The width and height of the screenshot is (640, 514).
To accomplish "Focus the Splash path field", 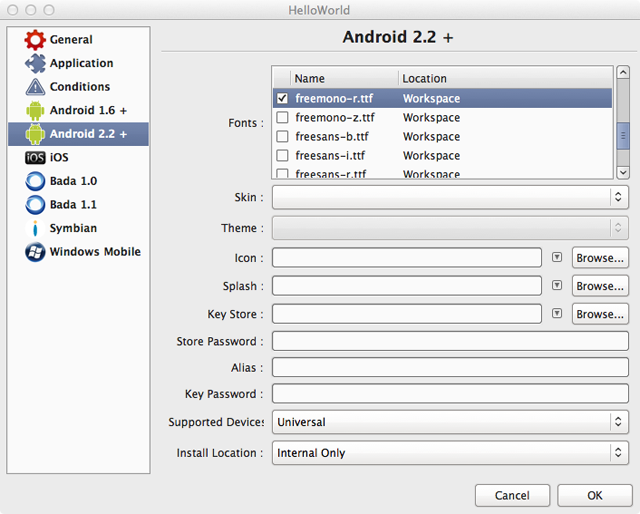I will [x=407, y=286].
